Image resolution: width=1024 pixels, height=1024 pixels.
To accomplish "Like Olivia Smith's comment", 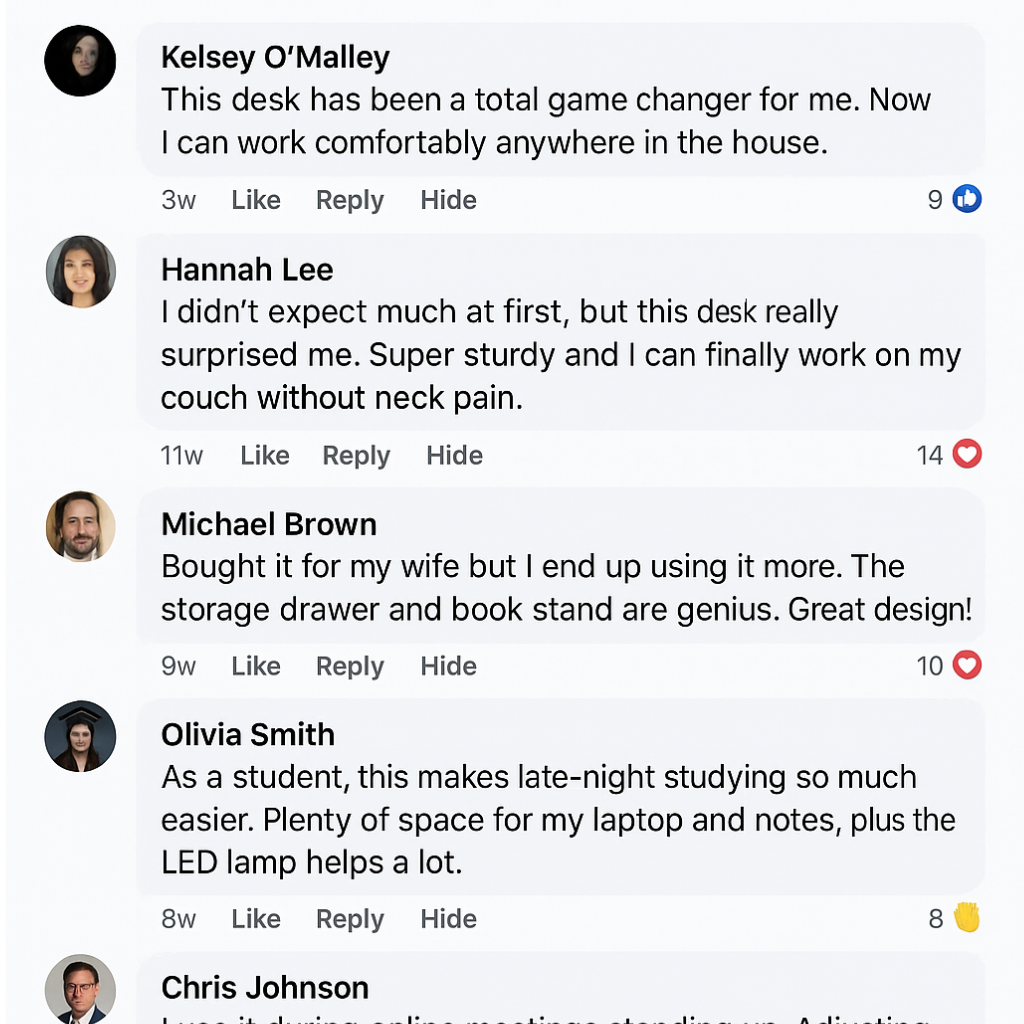I will pyautogui.click(x=256, y=919).
